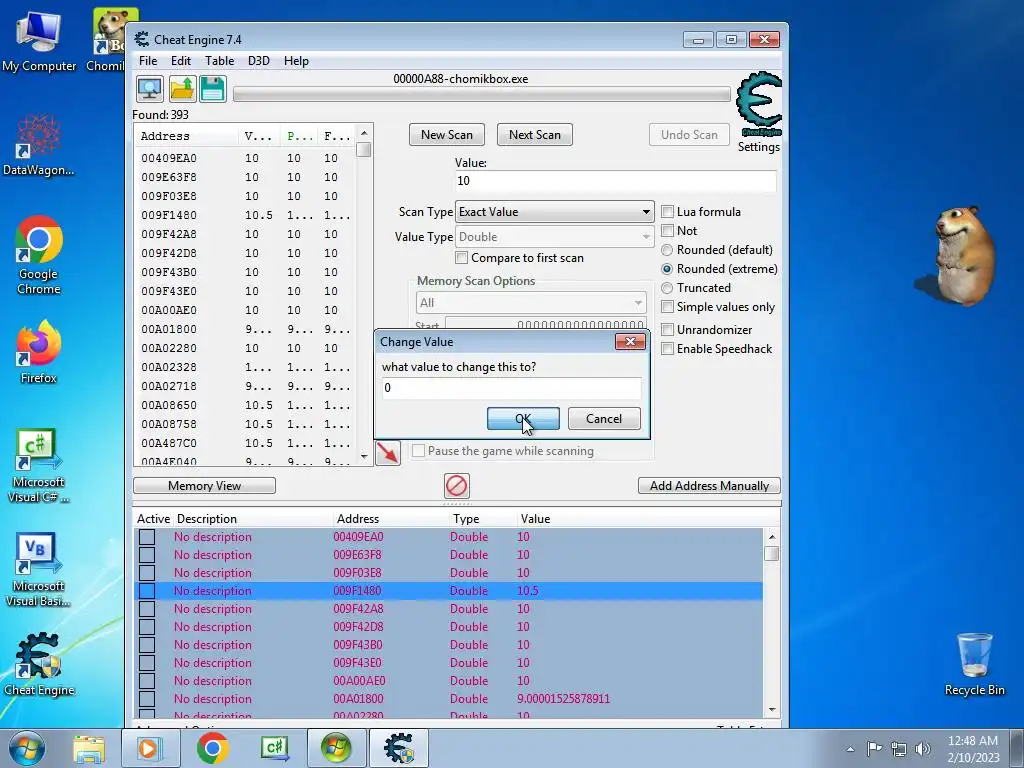The width and height of the screenshot is (1024, 768).
Task: Open a cheat table file (folder icon)
Action: 182,89
